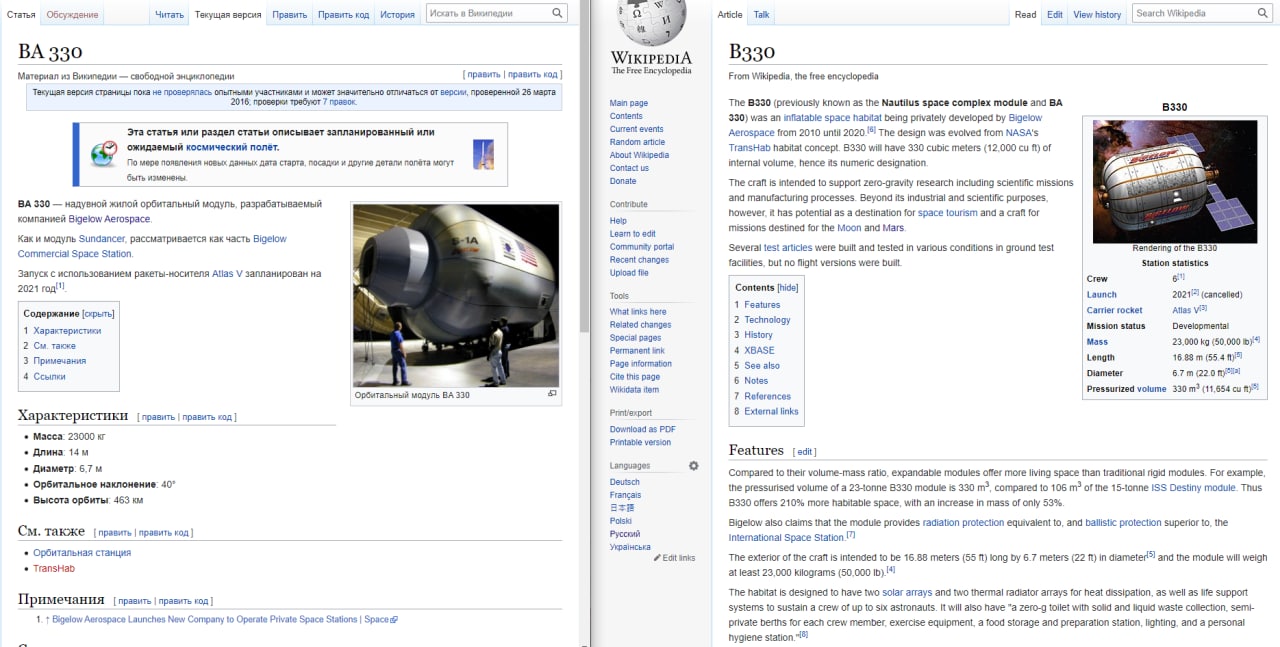The width and height of the screenshot is (1280, 647).
Task: Switch to the English Talk tab
Action: [x=762, y=15]
